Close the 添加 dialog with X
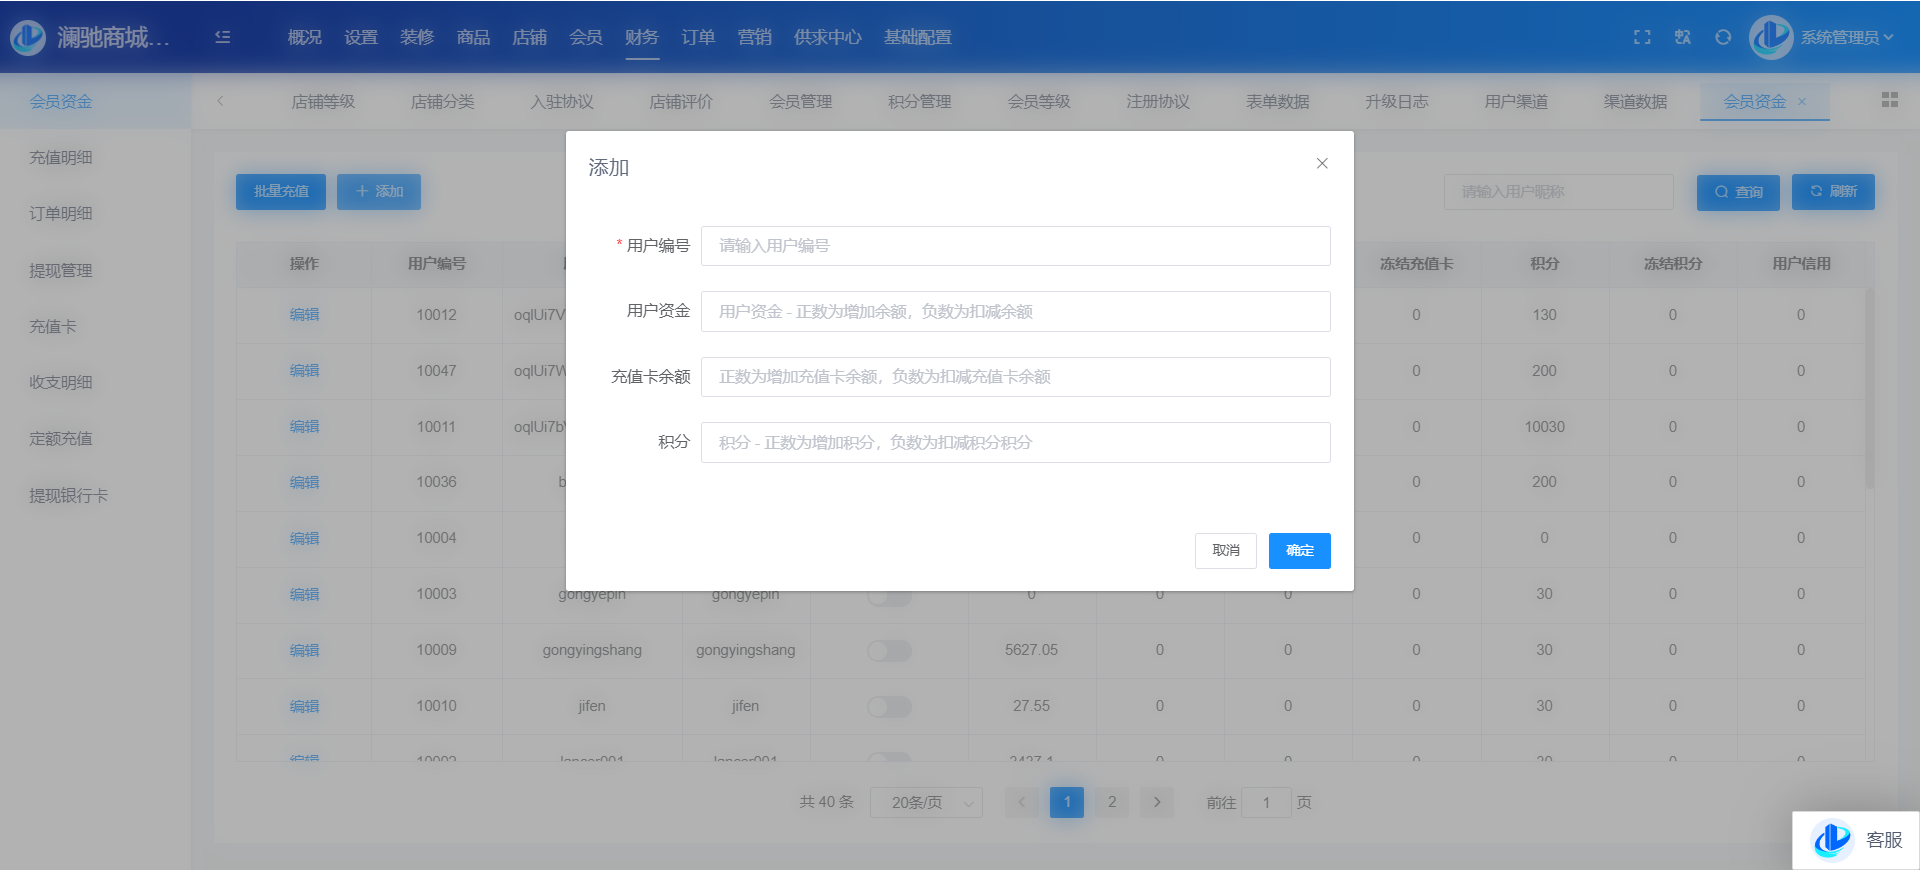Screen dimensions: 1920x870 (x=1322, y=163)
